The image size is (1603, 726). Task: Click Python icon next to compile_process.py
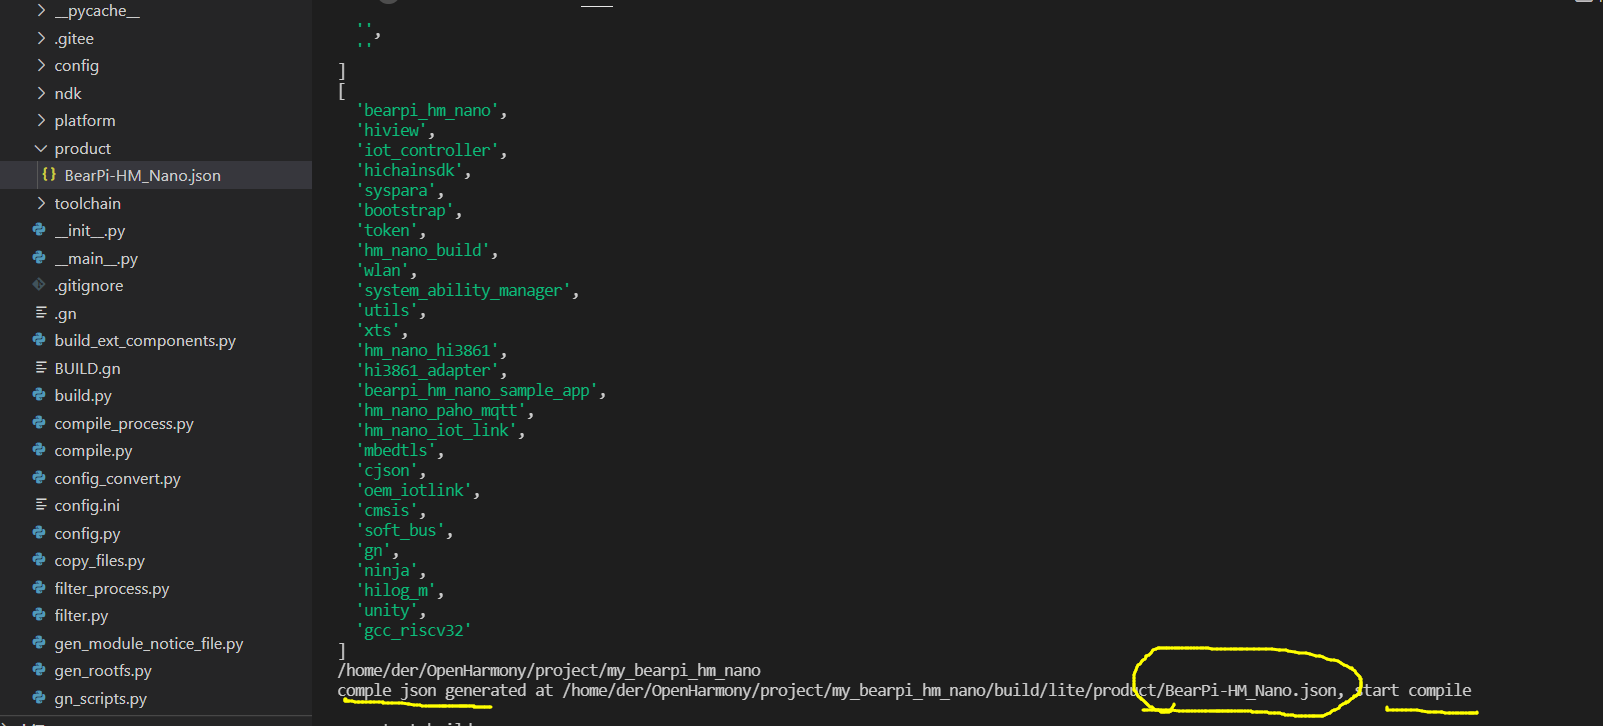pos(39,423)
